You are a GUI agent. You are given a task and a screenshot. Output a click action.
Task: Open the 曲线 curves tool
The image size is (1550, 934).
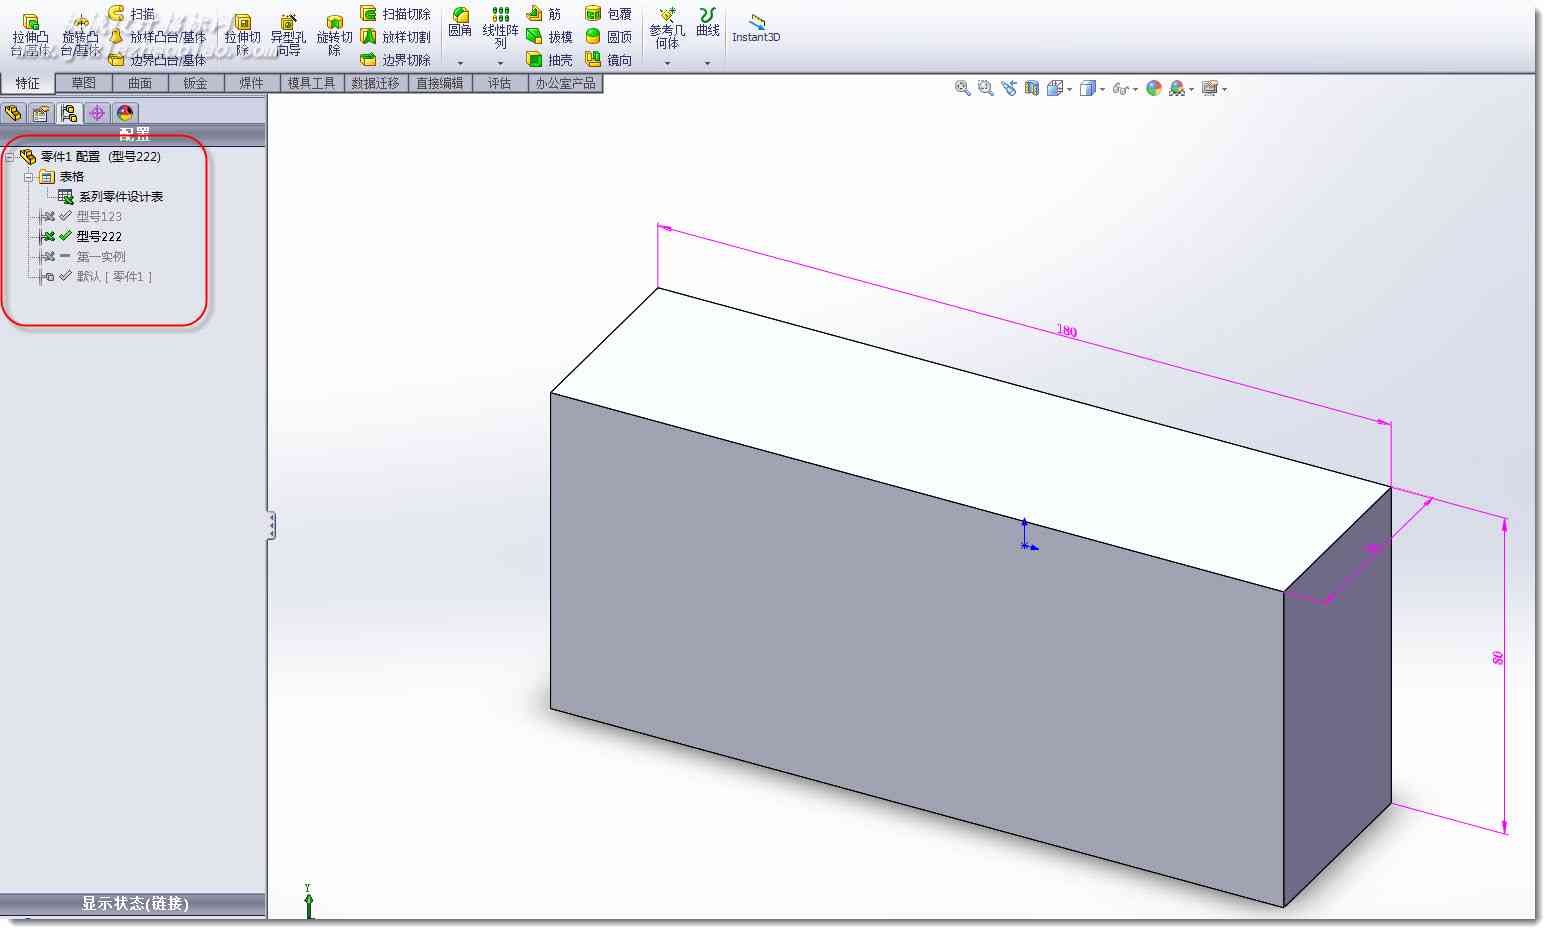[x=708, y=22]
